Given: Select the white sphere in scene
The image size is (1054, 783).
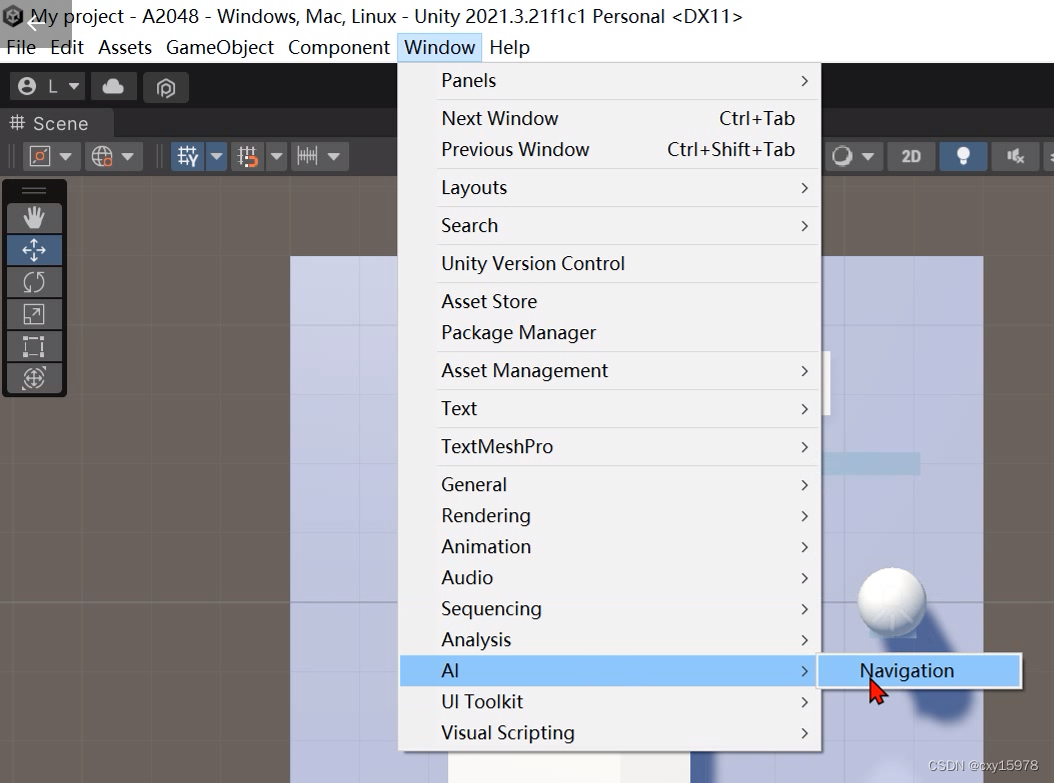Looking at the screenshot, I should [x=891, y=602].
